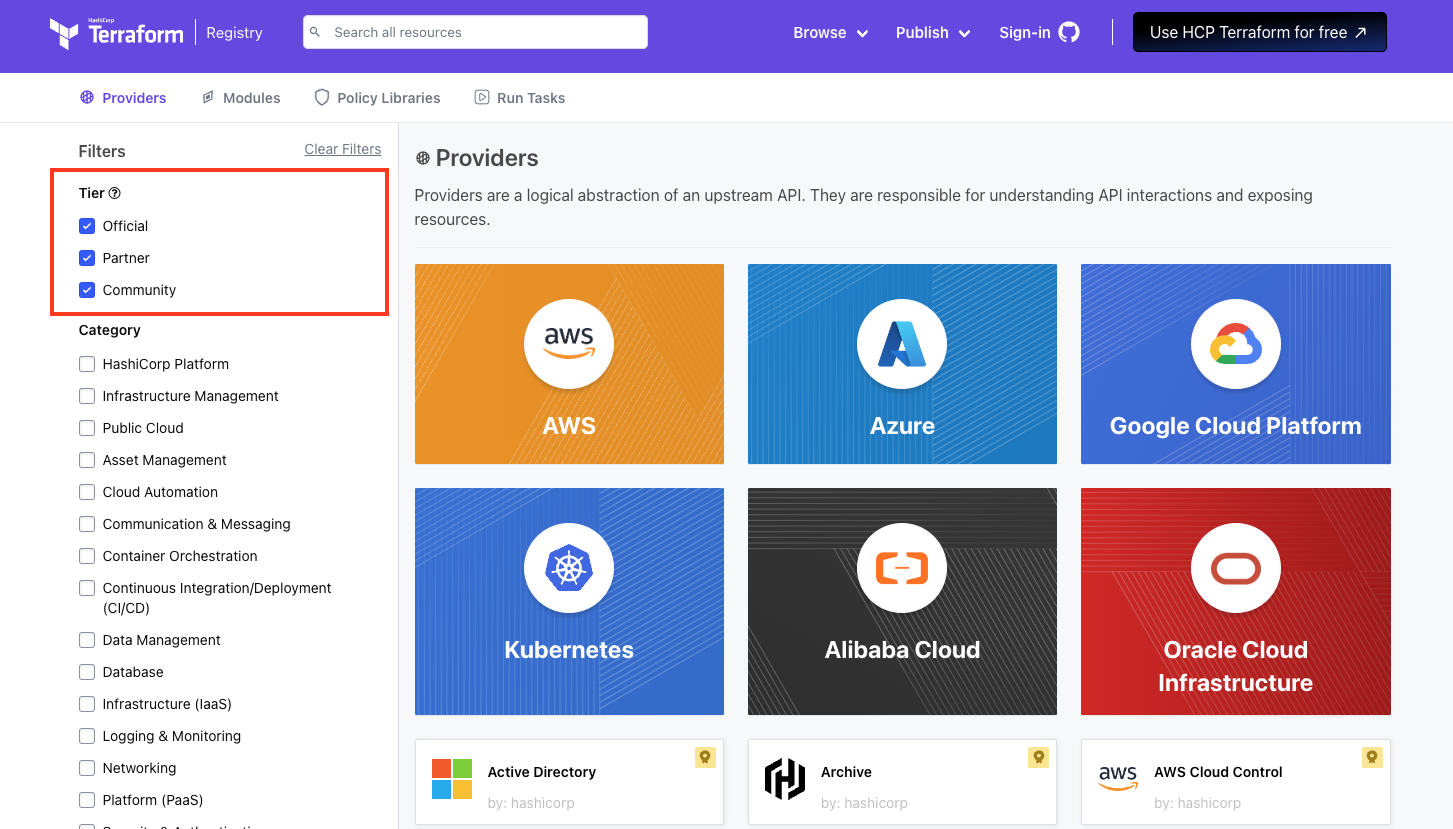The width and height of the screenshot is (1453, 829).
Task: Open the Azure provider tile
Action: 902,364
